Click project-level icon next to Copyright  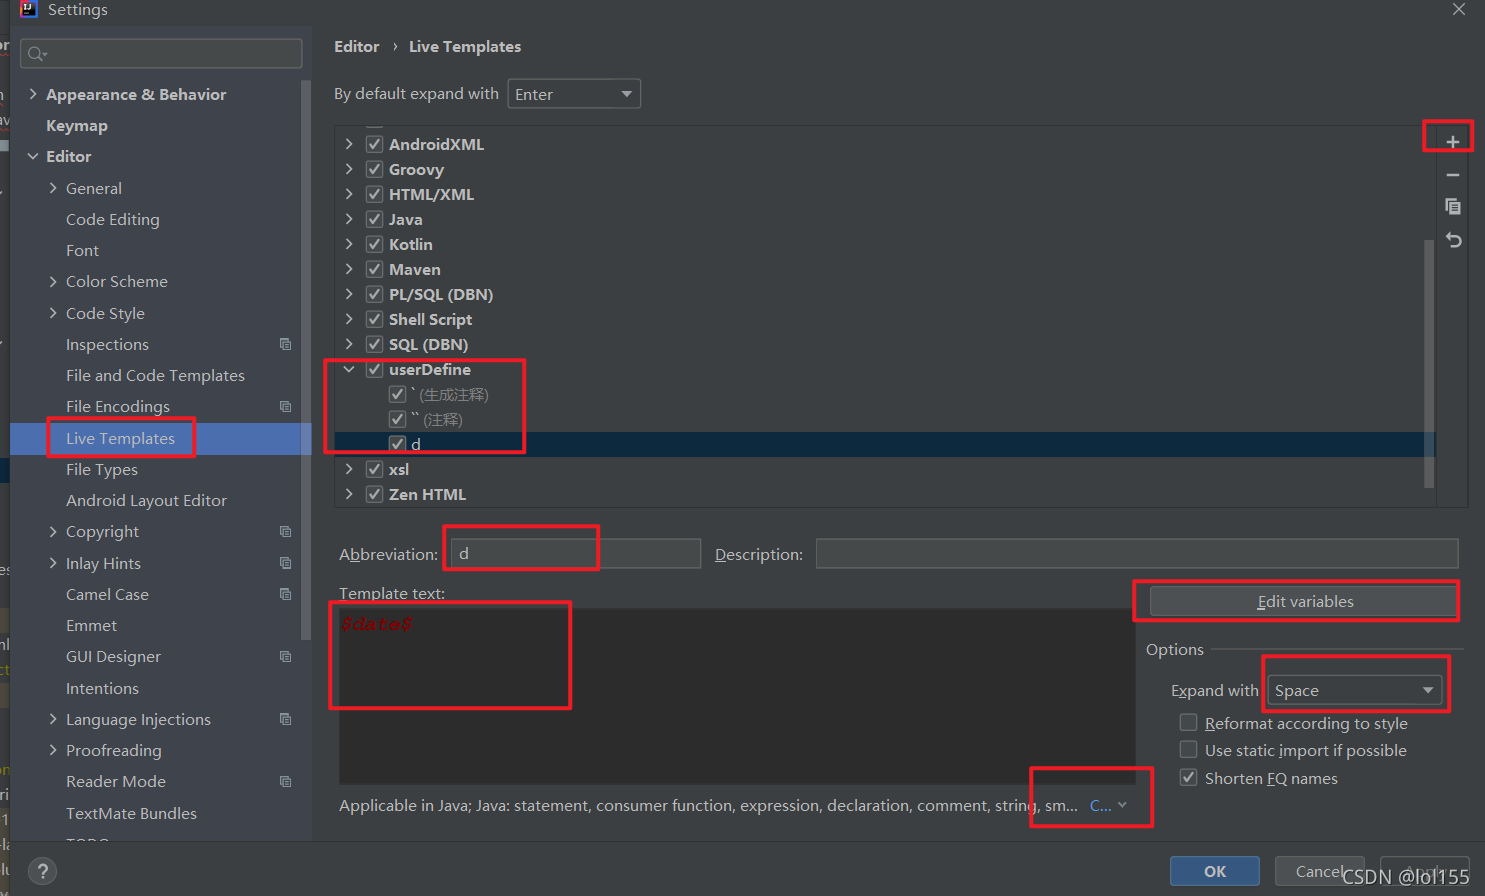286,531
